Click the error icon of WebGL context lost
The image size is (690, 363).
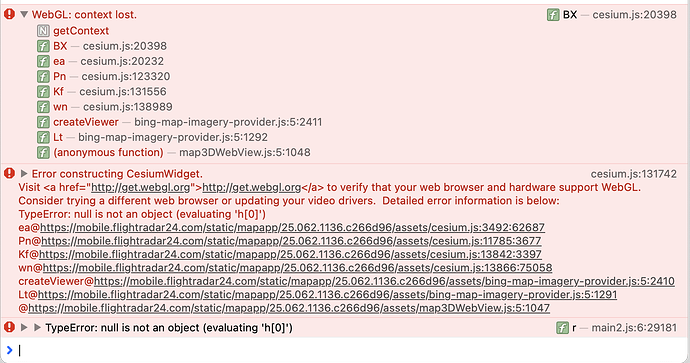9,14
